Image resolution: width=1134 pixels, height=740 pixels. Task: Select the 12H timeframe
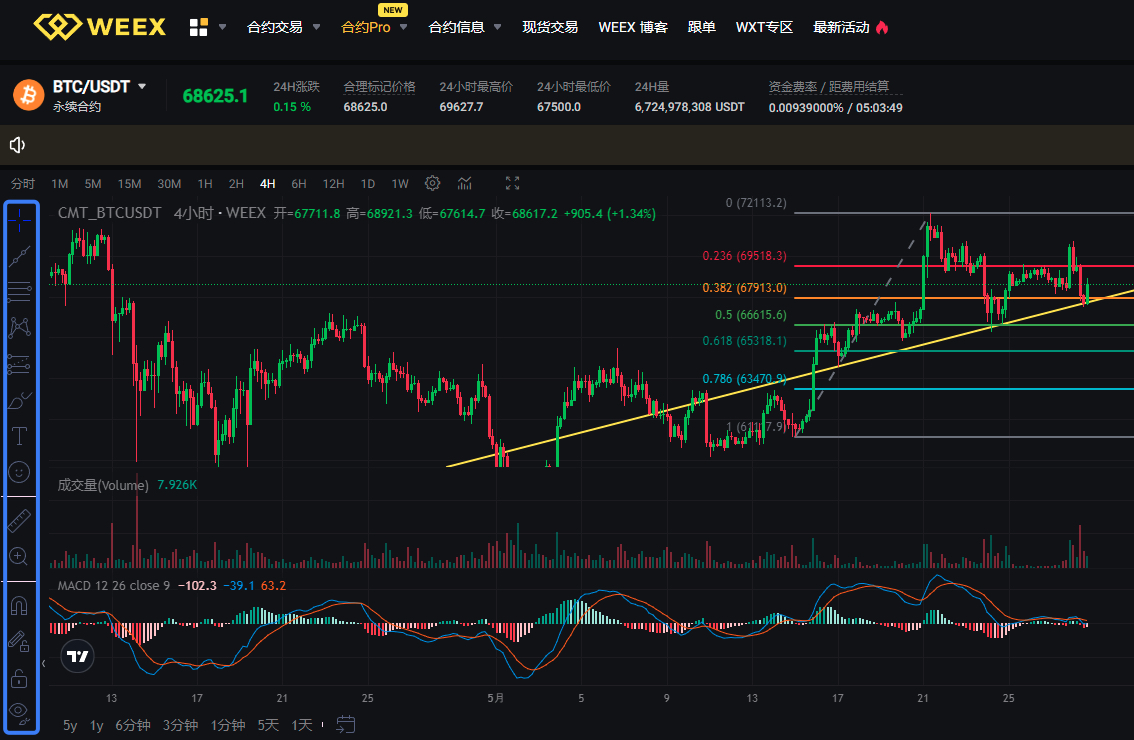[333, 184]
